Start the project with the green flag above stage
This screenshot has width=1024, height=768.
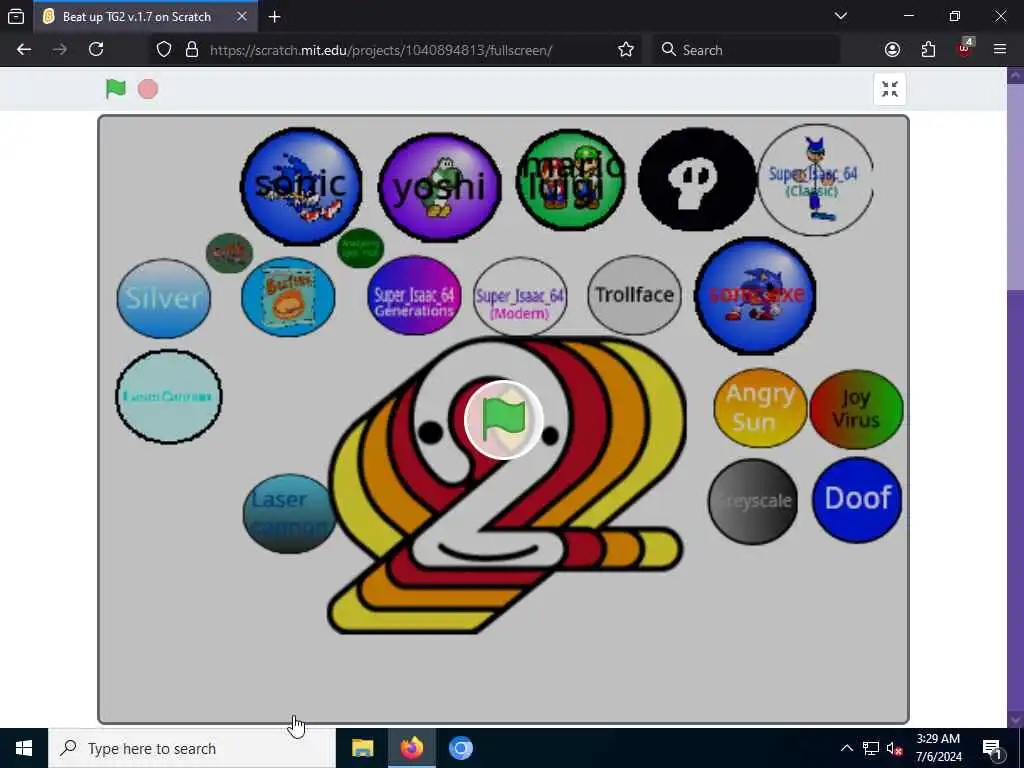pos(116,89)
